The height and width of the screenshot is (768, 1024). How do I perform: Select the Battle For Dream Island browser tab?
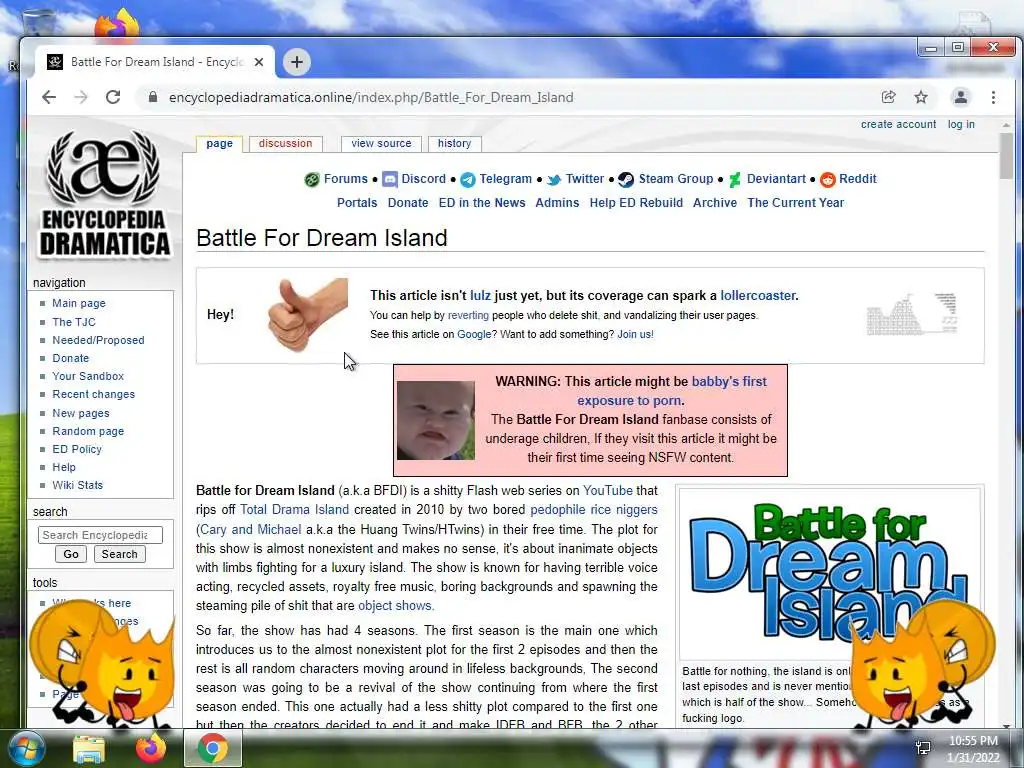point(155,62)
